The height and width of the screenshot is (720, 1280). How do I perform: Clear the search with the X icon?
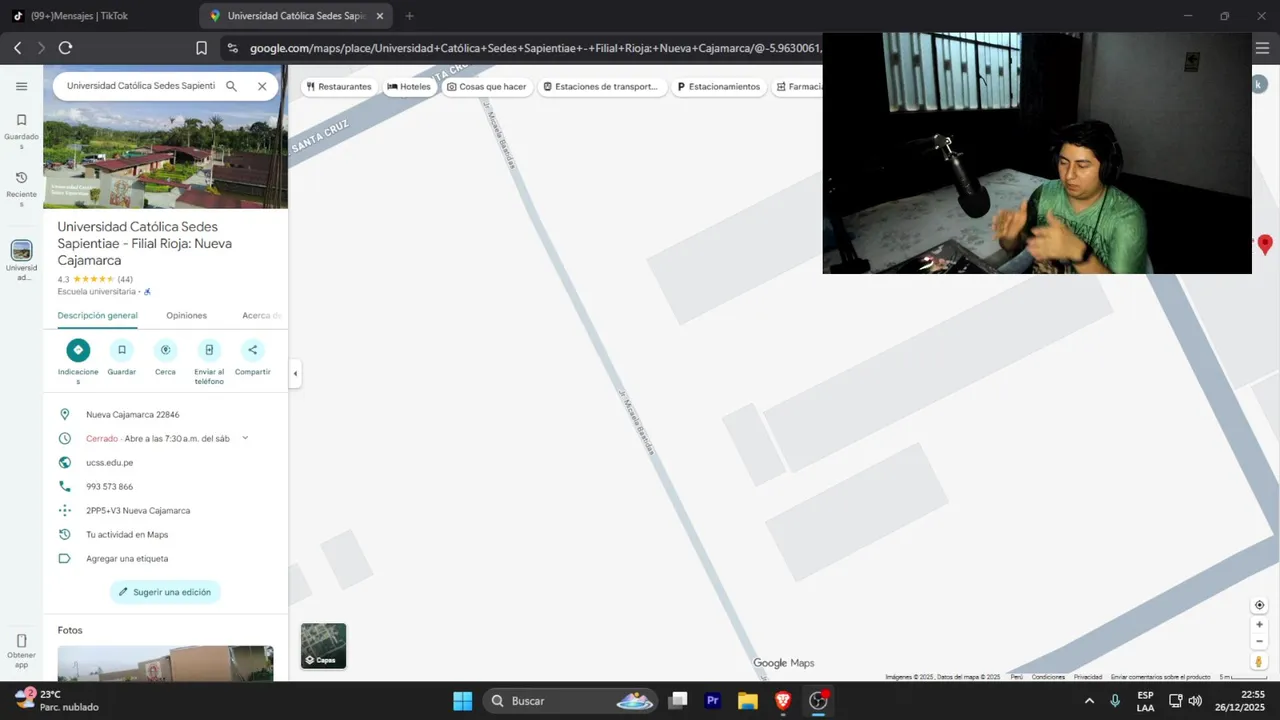tap(262, 86)
